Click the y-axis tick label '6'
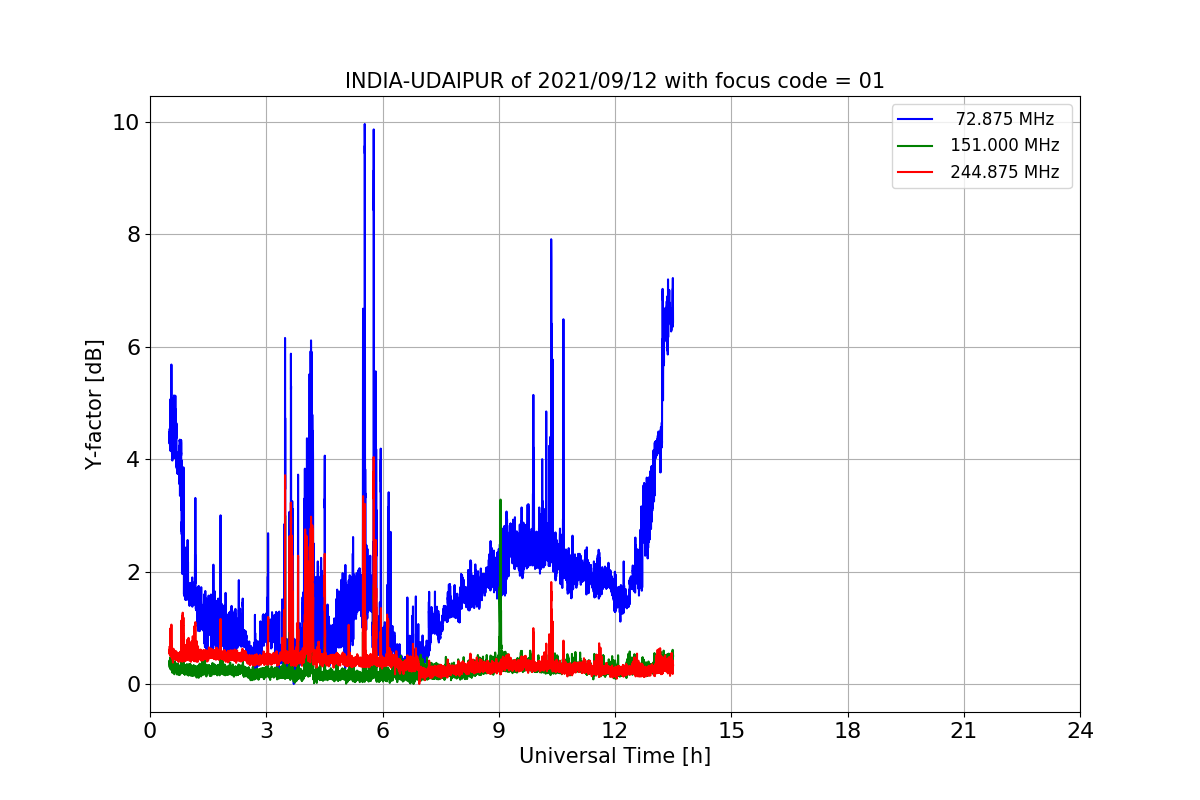 coord(134,347)
